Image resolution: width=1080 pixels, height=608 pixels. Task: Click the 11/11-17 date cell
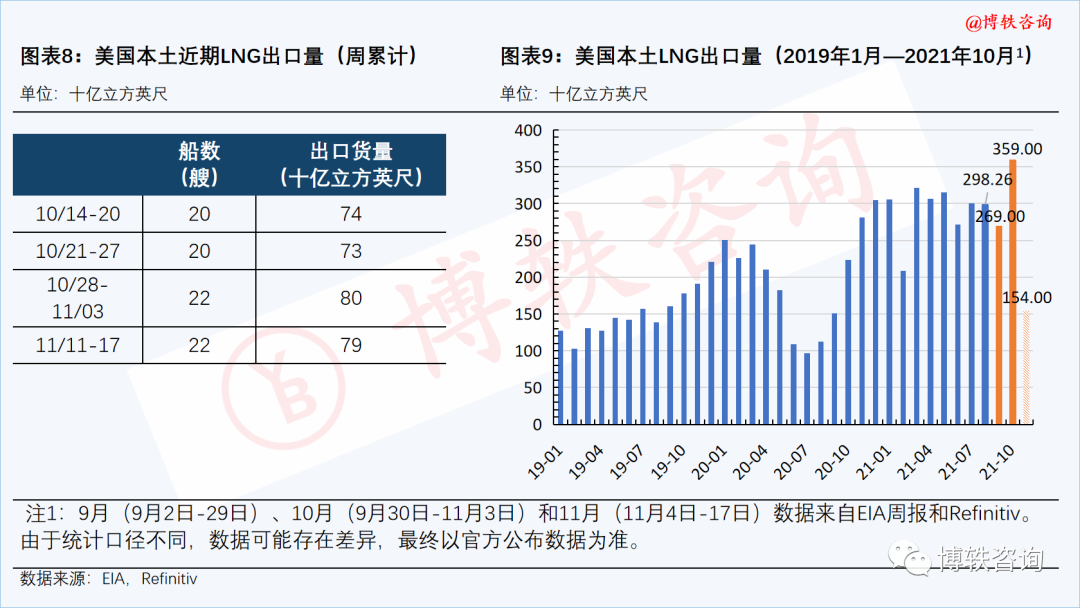(x=77, y=345)
